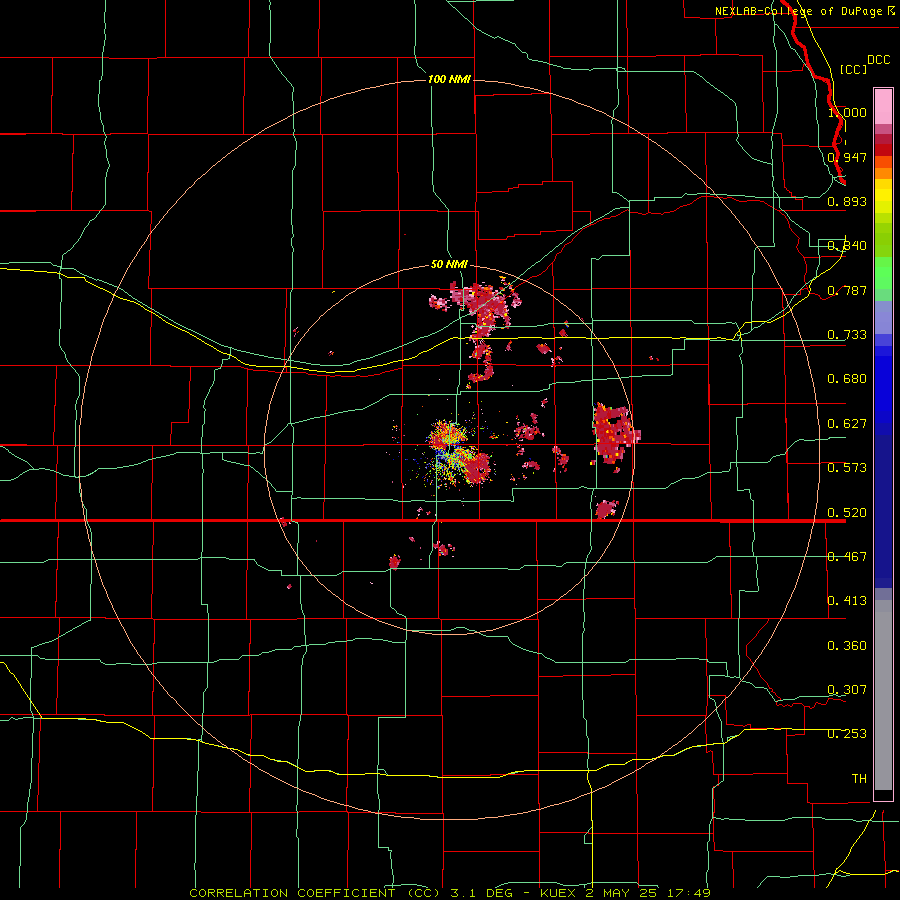900x900 pixels.
Task: Pick the pink top segment of color bar
Action: [883, 106]
